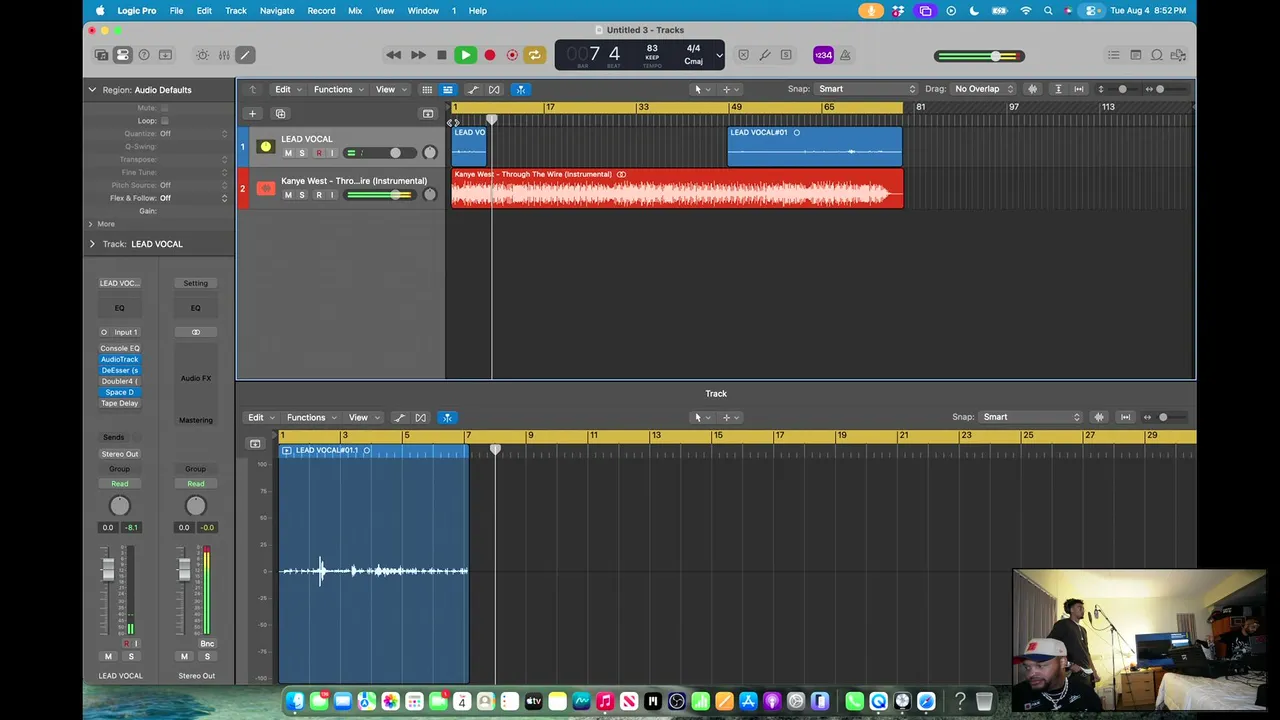Switch the Tracks area to grid view
The width and height of the screenshot is (1280, 720).
point(427,89)
